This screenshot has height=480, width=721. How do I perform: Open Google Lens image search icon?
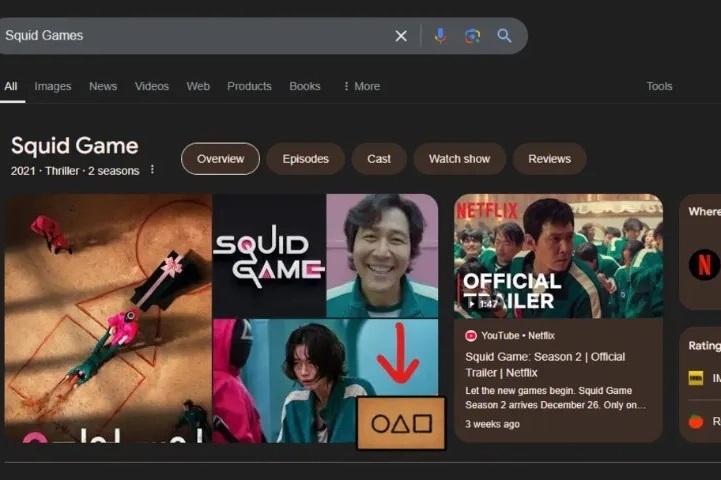(x=472, y=36)
